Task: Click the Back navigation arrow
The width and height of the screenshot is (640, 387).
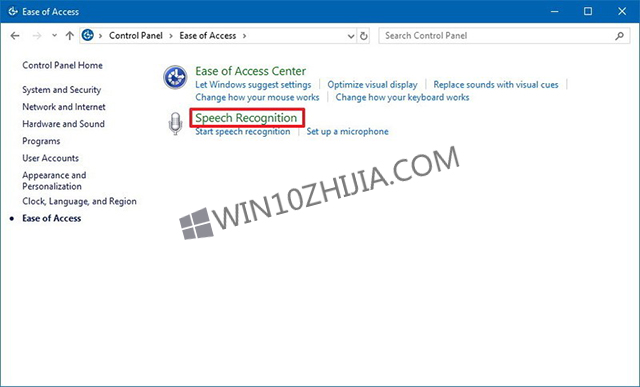Action: coord(15,36)
